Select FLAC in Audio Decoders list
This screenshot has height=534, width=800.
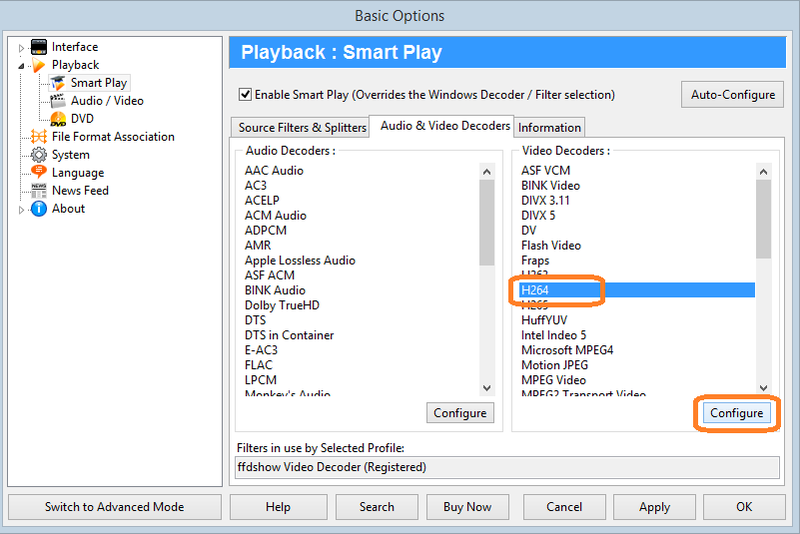point(260,365)
